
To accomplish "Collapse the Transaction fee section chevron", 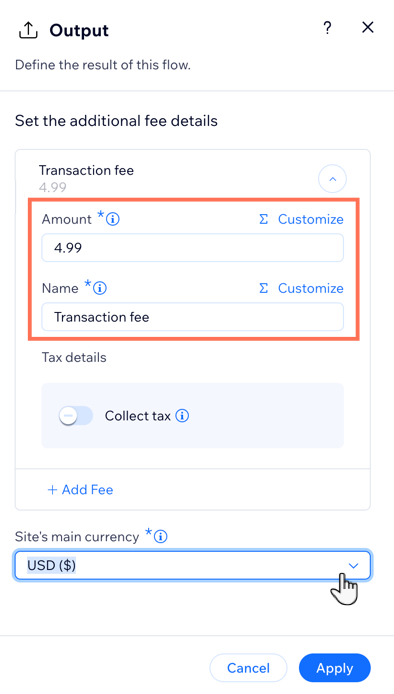I will [x=332, y=179].
